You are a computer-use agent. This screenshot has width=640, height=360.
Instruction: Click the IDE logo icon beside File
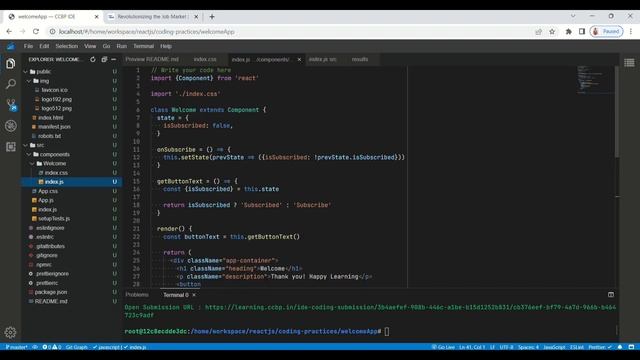pos(11,47)
